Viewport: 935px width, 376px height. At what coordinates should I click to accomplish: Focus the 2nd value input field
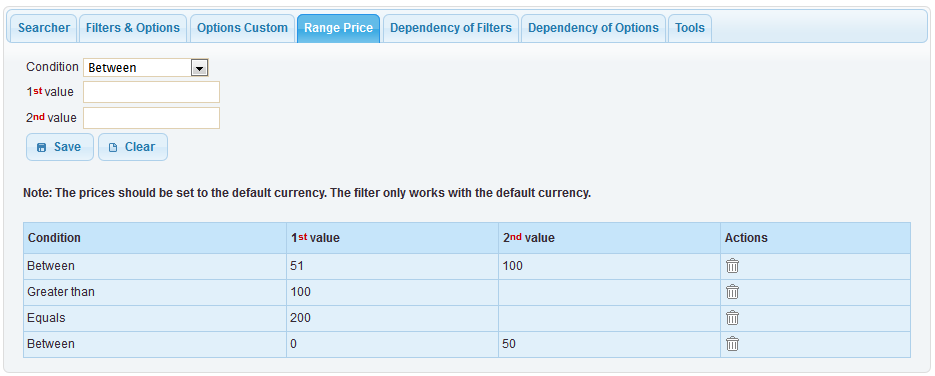(x=151, y=118)
